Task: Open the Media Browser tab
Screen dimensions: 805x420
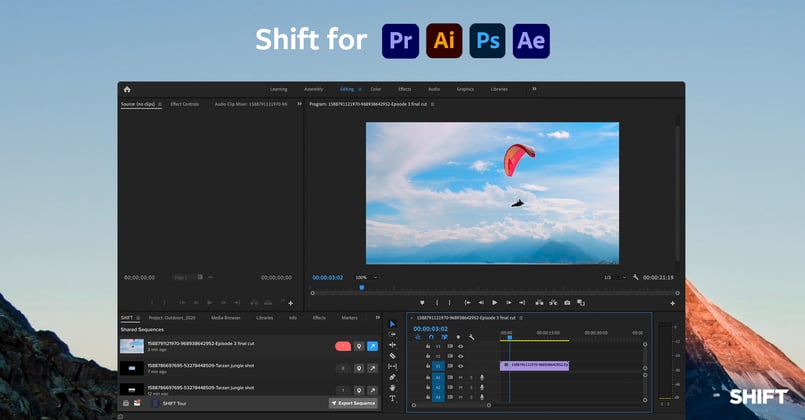Action: pyautogui.click(x=225, y=318)
